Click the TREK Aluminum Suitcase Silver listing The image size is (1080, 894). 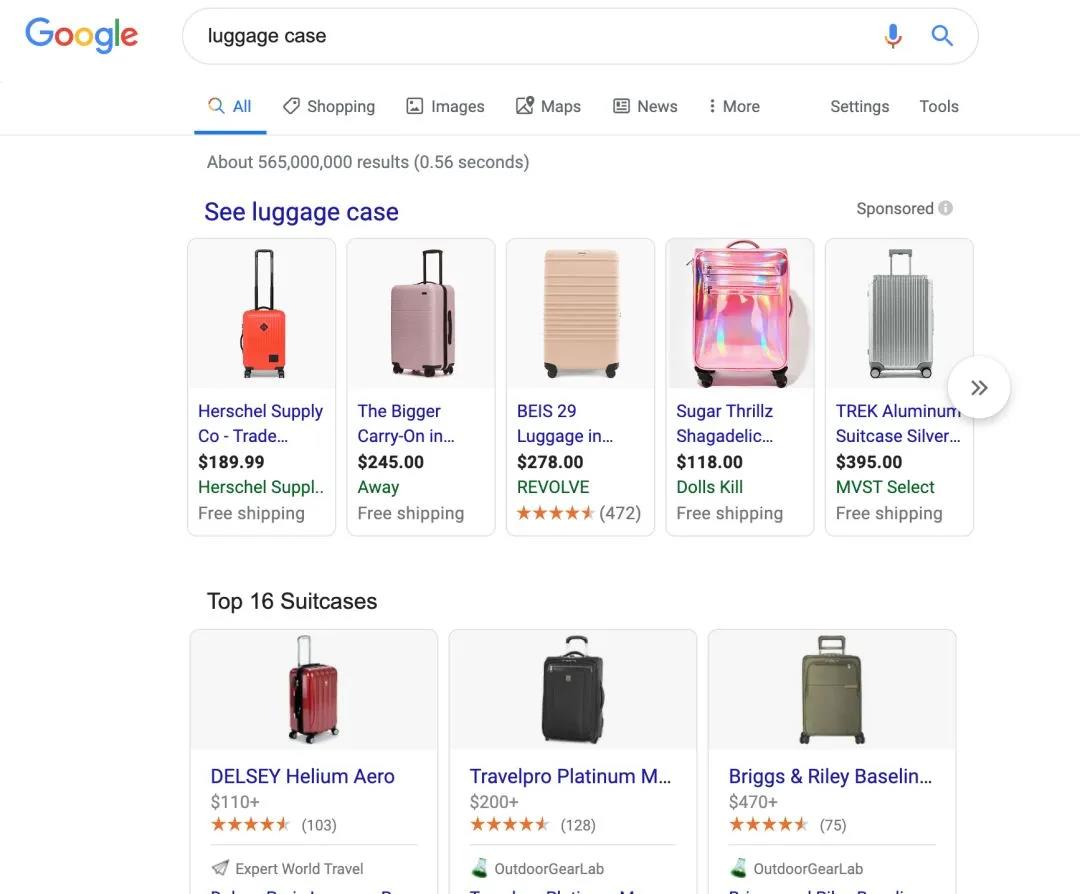(897, 423)
